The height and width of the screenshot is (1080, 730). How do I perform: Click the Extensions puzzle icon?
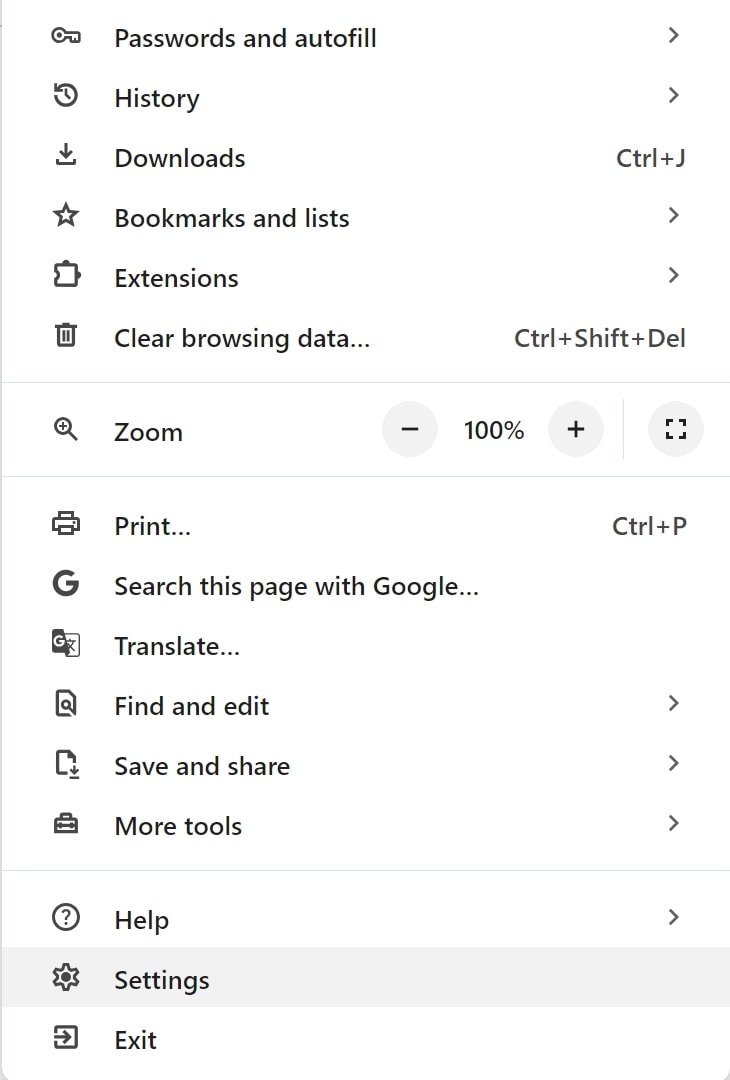point(66,276)
